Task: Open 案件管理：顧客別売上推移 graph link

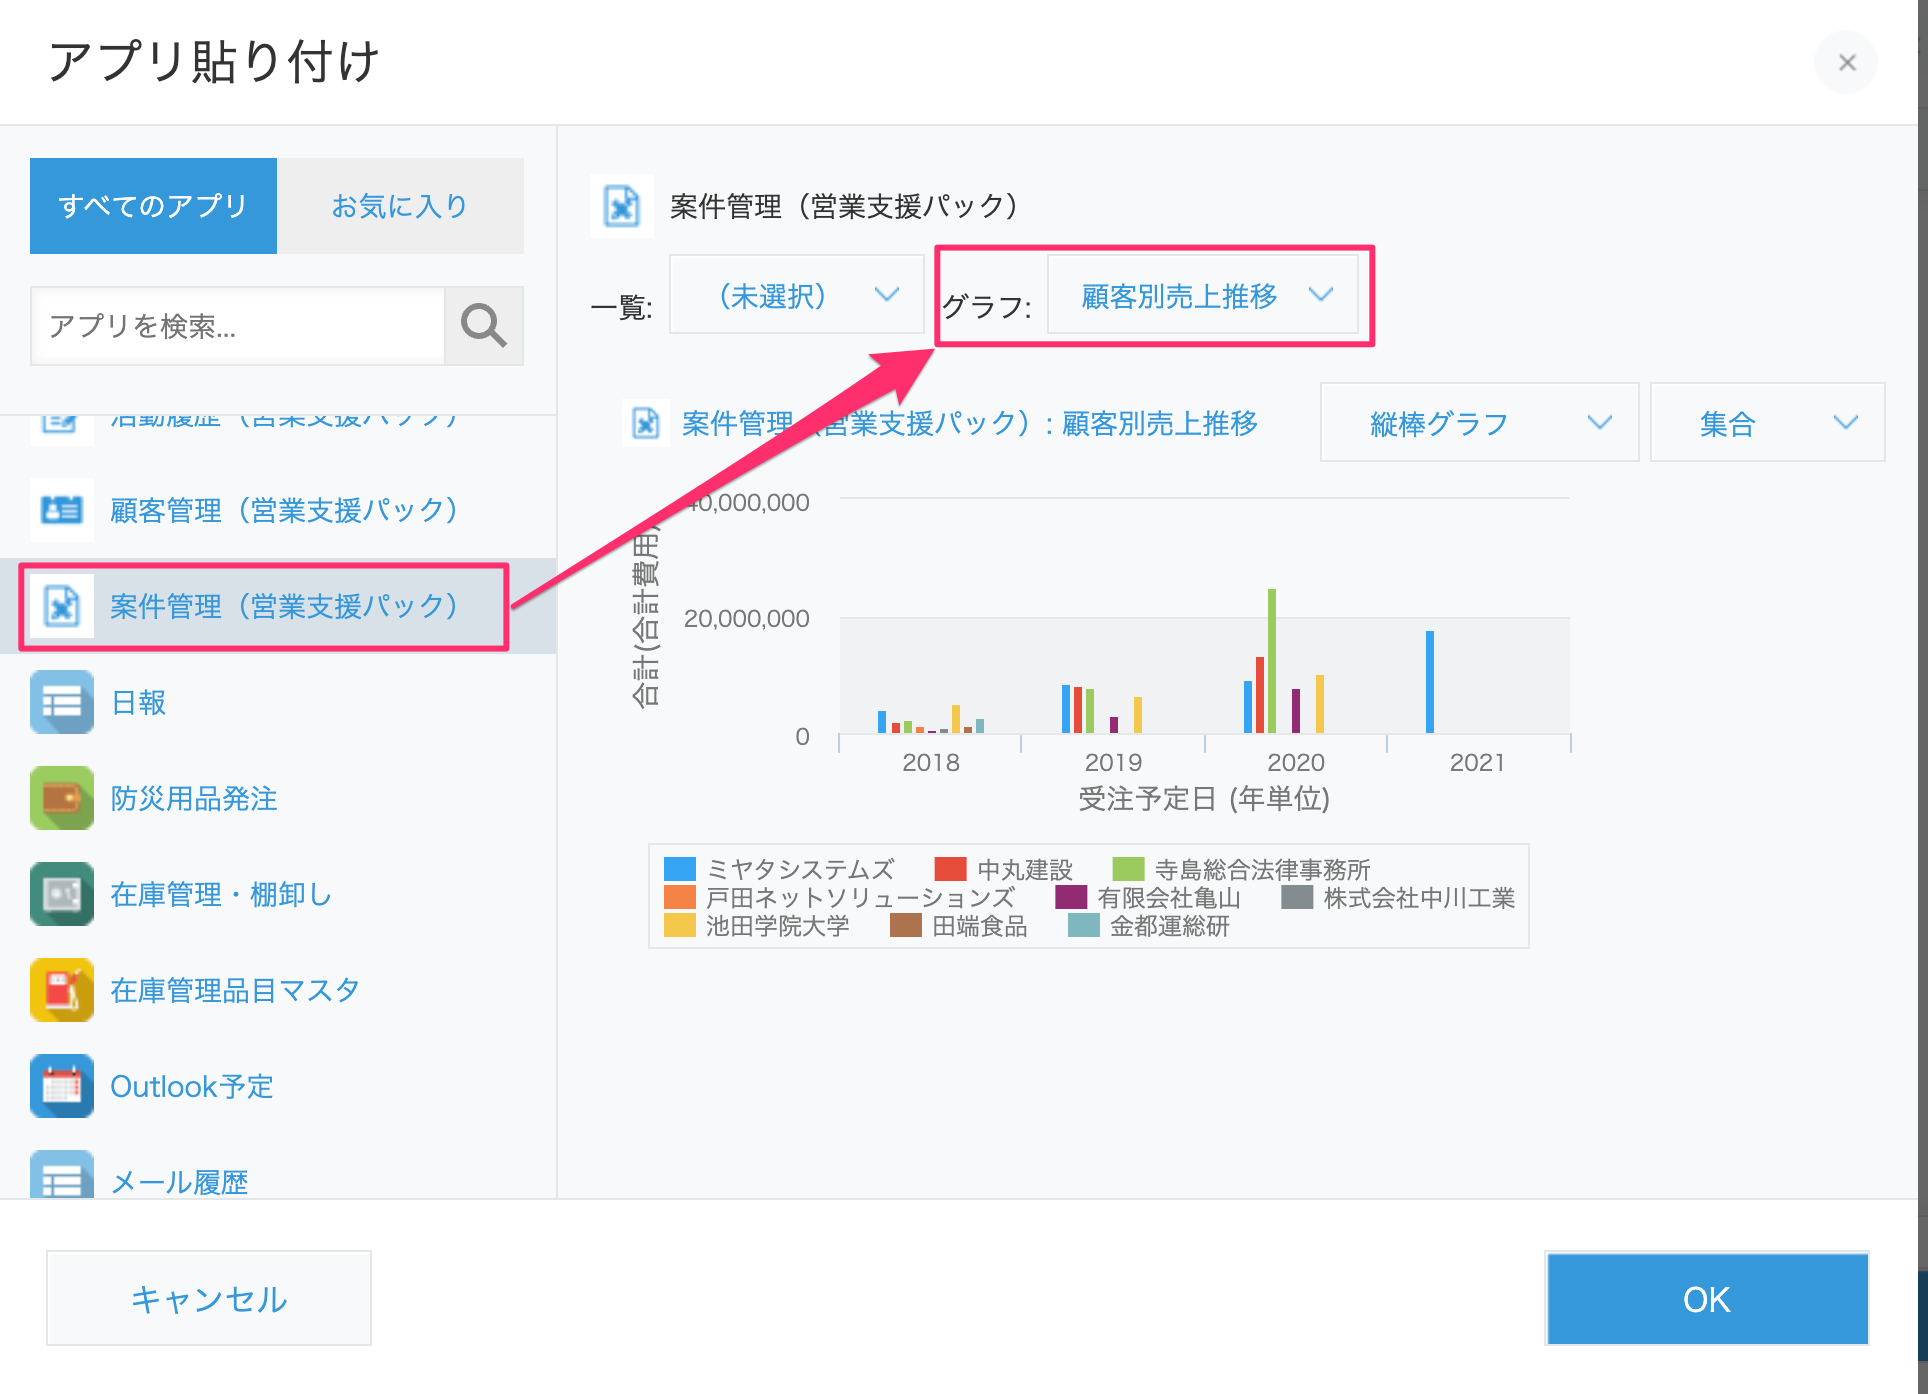Action: point(969,423)
